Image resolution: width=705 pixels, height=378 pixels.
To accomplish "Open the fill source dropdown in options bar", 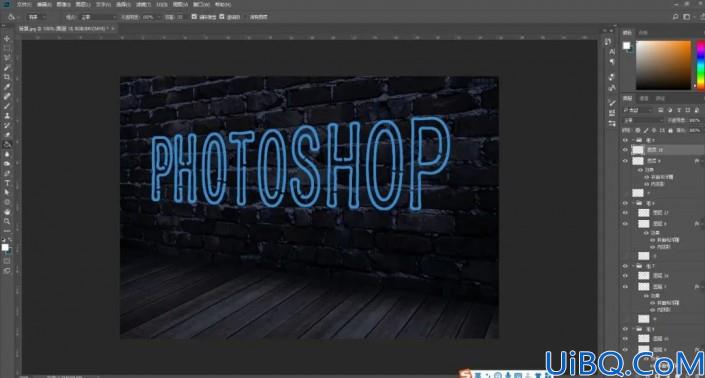I will tap(36, 17).
